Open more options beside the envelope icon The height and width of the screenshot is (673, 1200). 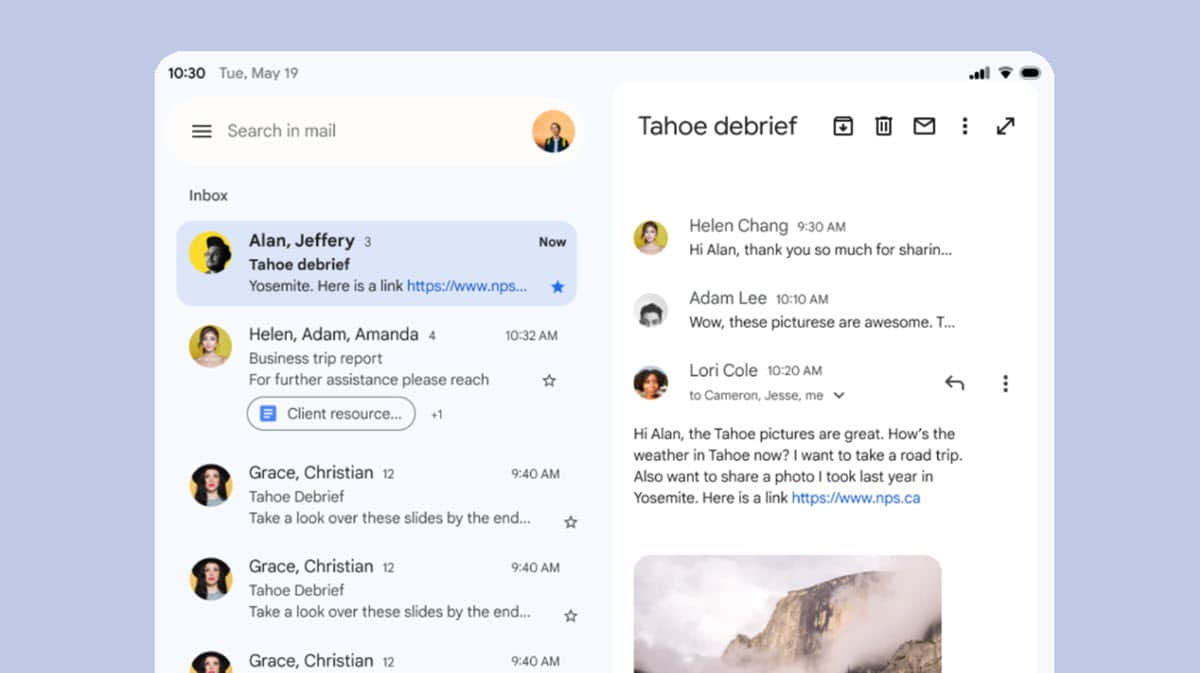965,126
